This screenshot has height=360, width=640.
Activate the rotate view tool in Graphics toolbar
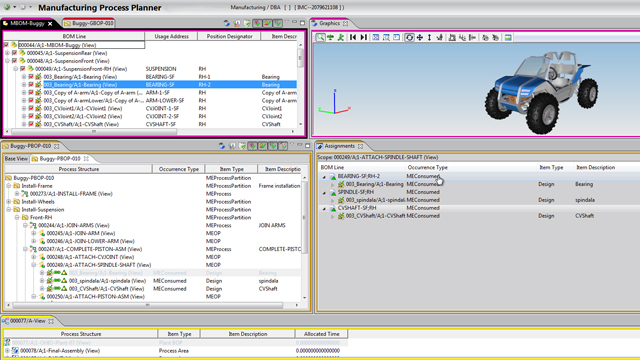coord(409,38)
